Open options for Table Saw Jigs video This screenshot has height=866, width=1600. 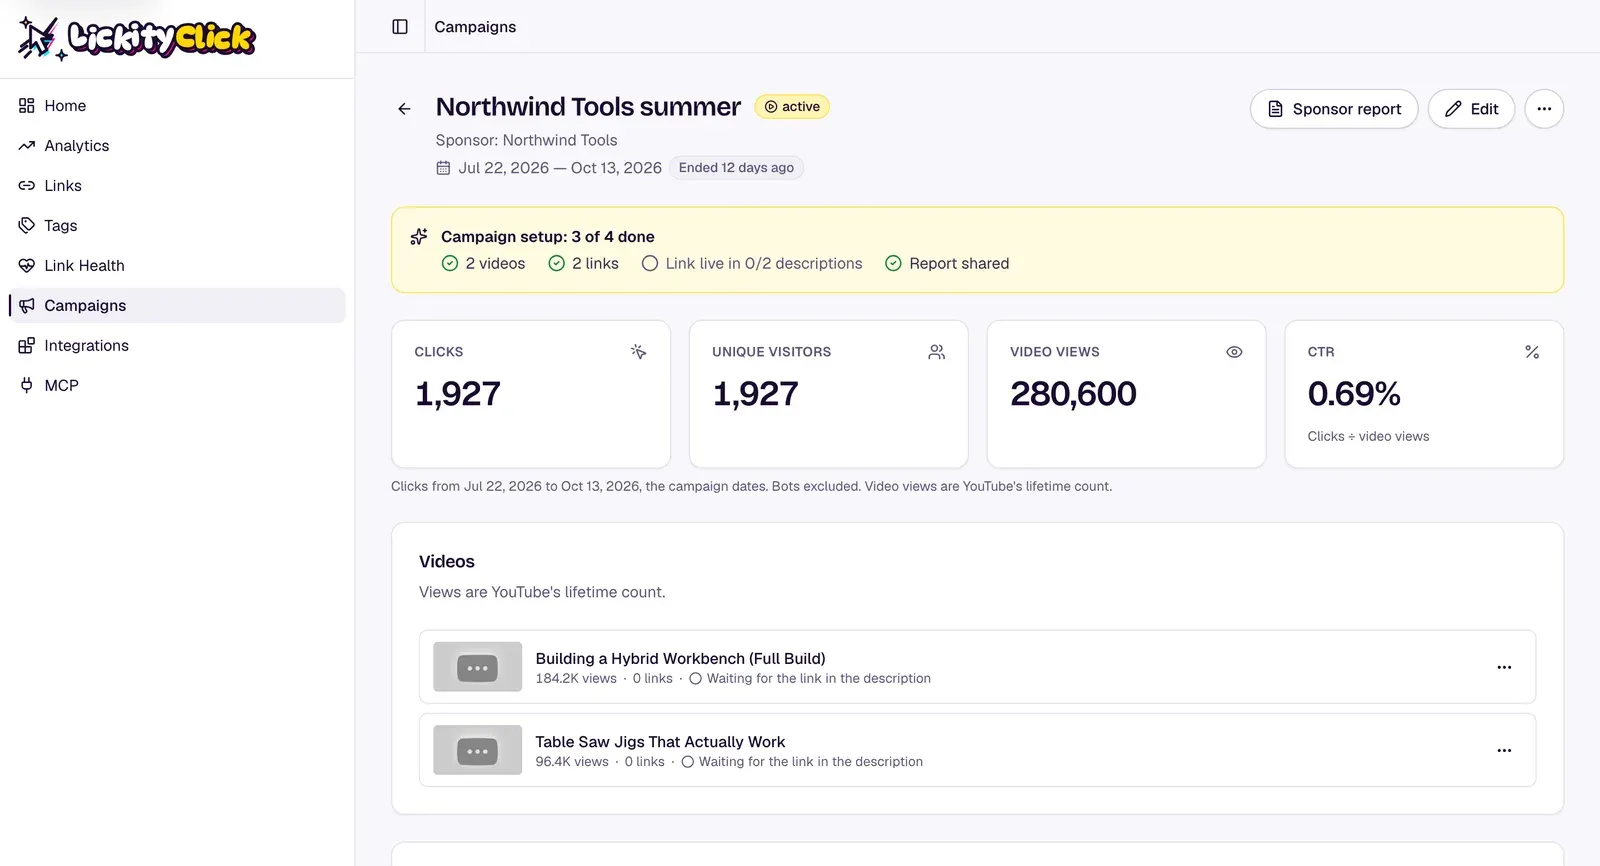pos(1504,750)
